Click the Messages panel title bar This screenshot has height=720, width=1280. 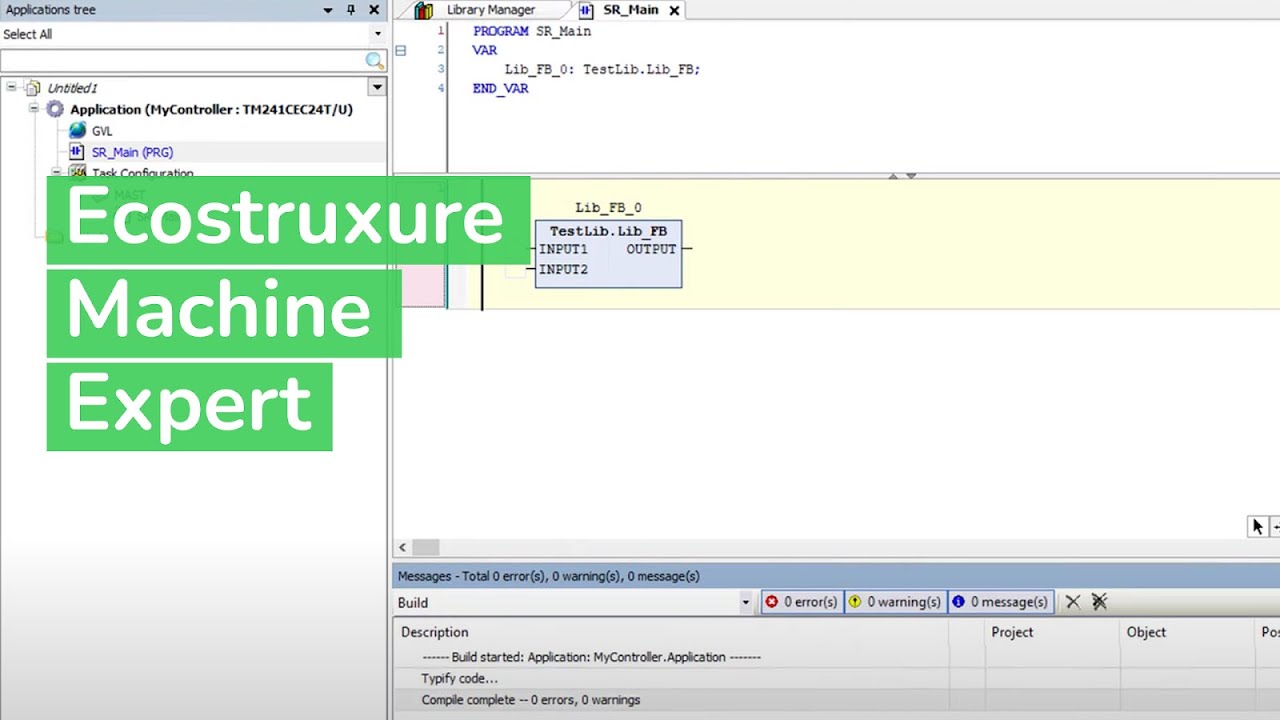click(836, 576)
